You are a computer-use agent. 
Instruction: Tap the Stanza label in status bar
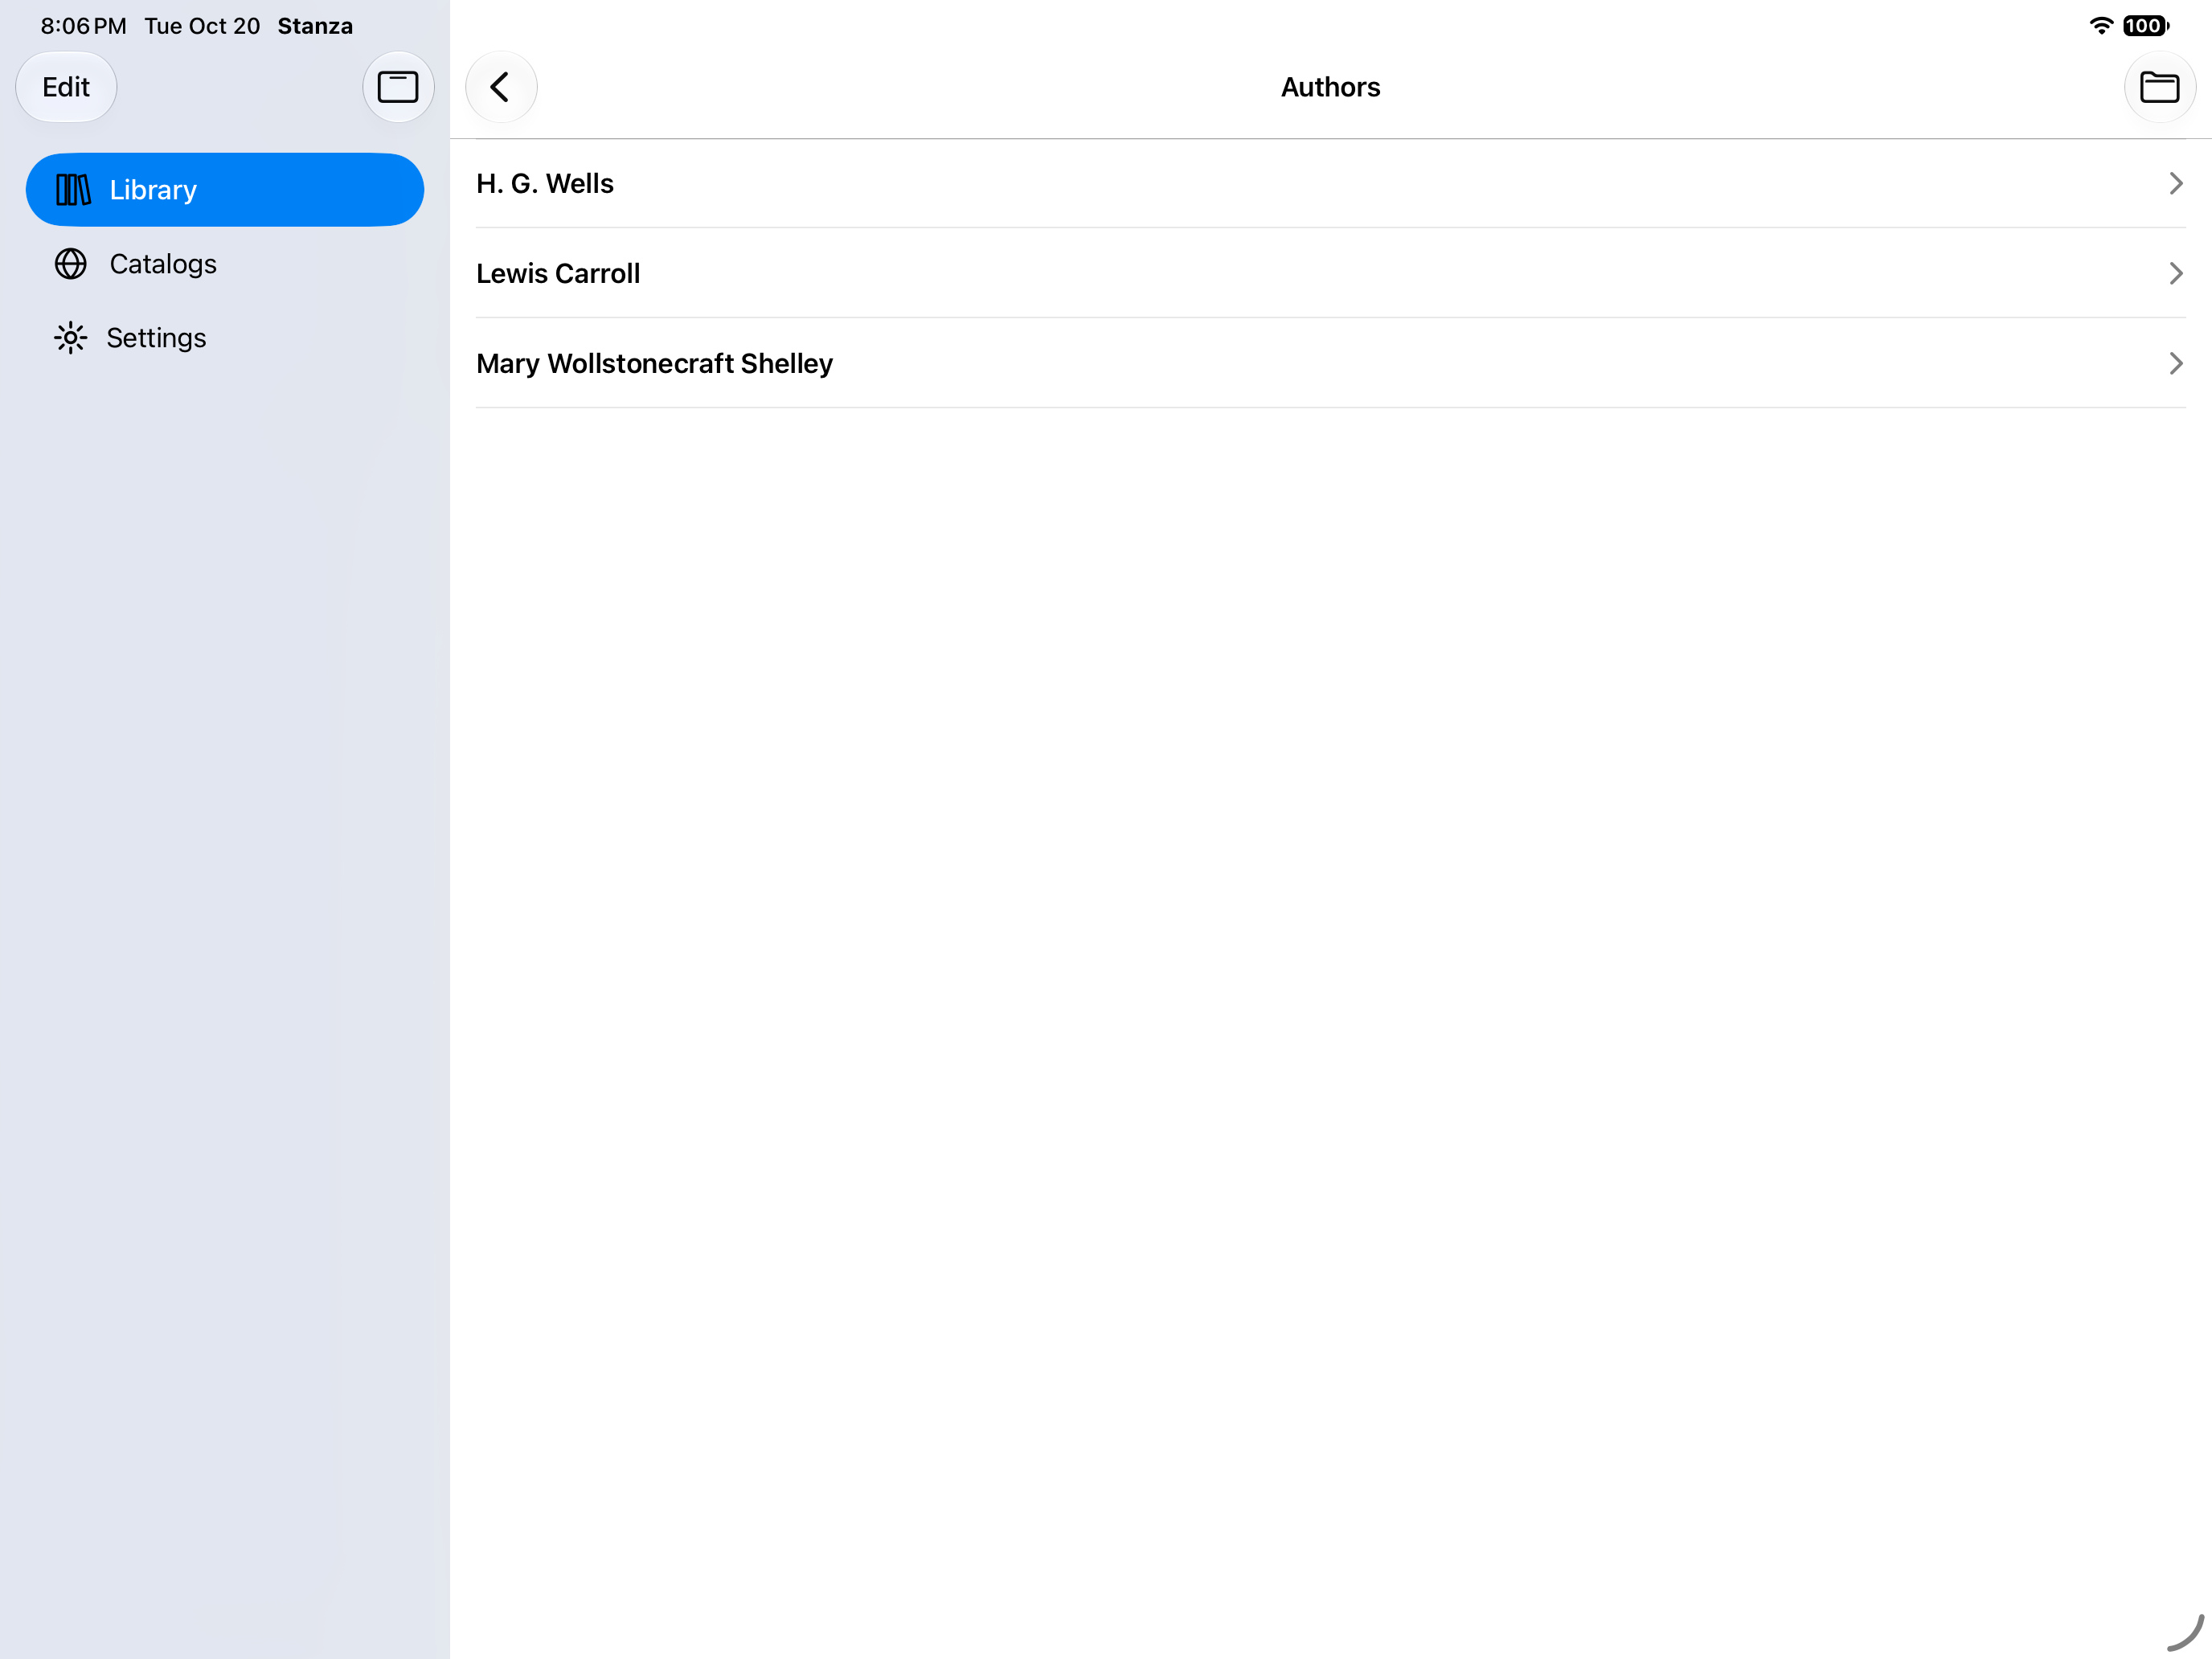pos(315,26)
